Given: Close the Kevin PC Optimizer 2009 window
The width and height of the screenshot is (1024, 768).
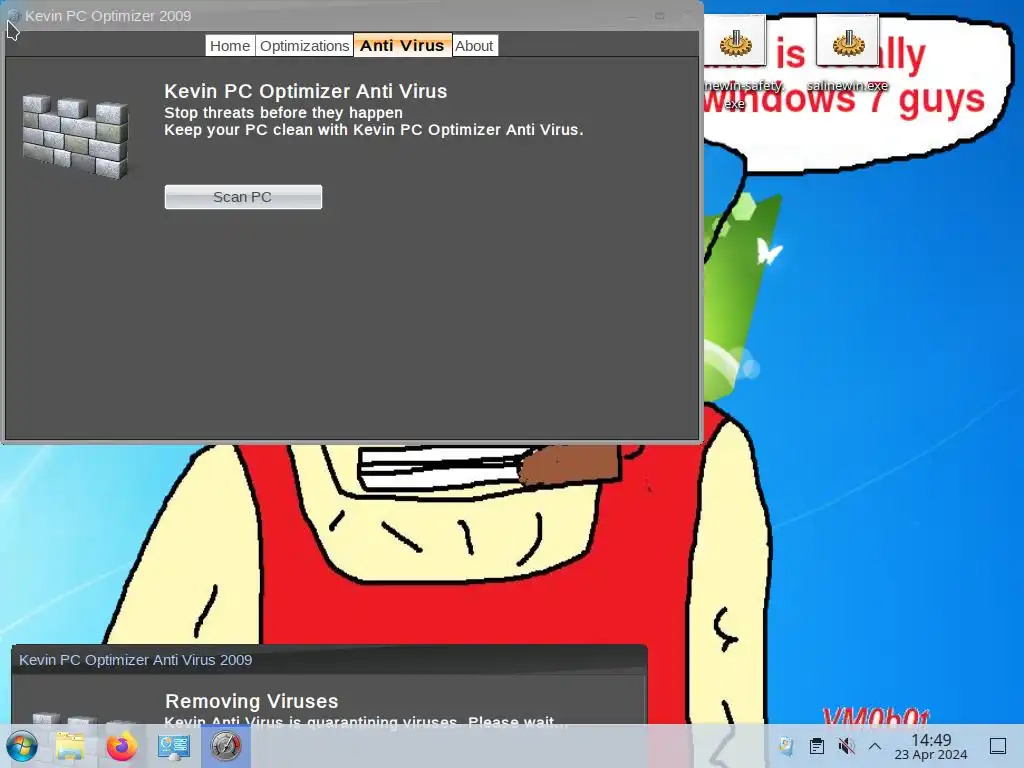Looking at the screenshot, I should (686, 16).
